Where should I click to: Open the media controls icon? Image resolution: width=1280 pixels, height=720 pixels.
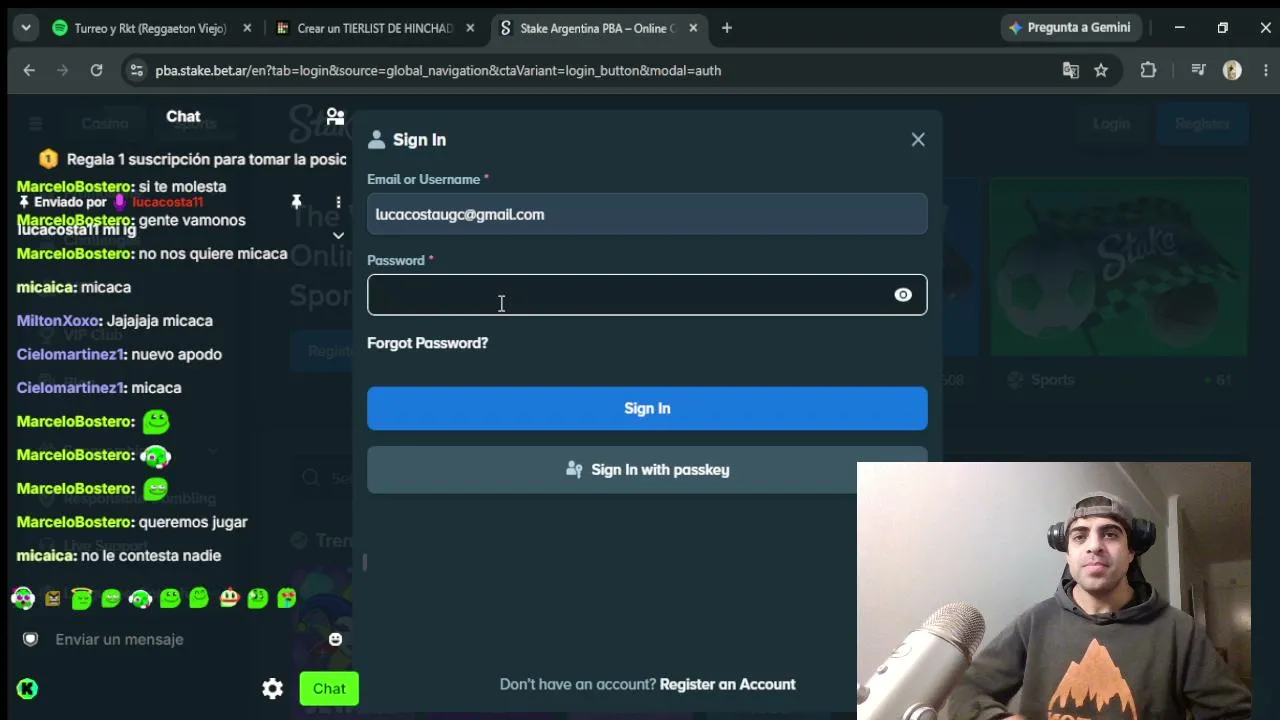(1198, 70)
